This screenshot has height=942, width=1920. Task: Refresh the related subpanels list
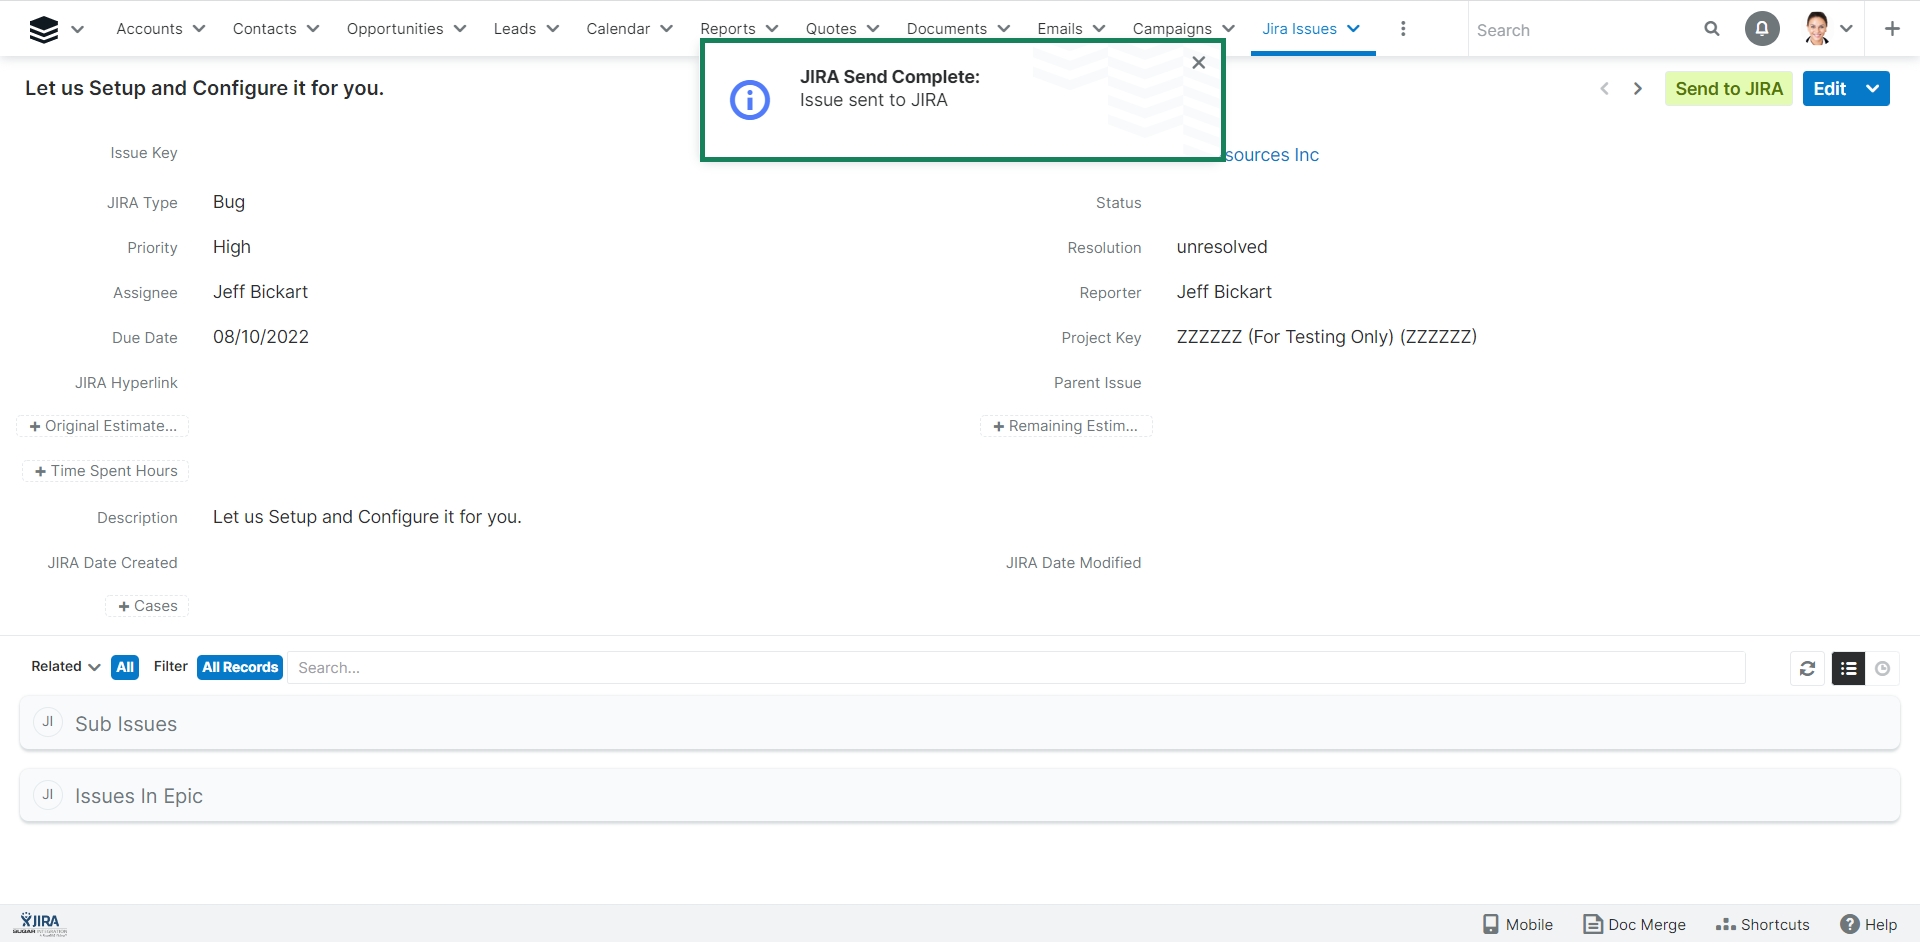(1807, 668)
